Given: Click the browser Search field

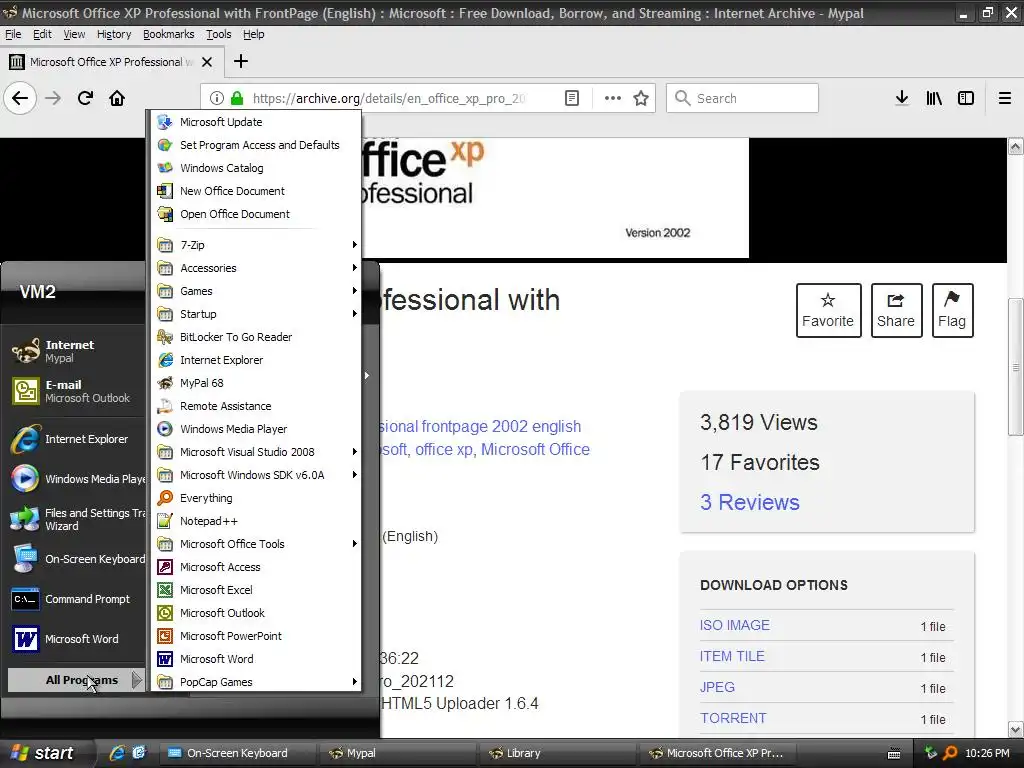Looking at the screenshot, I should tap(742, 98).
